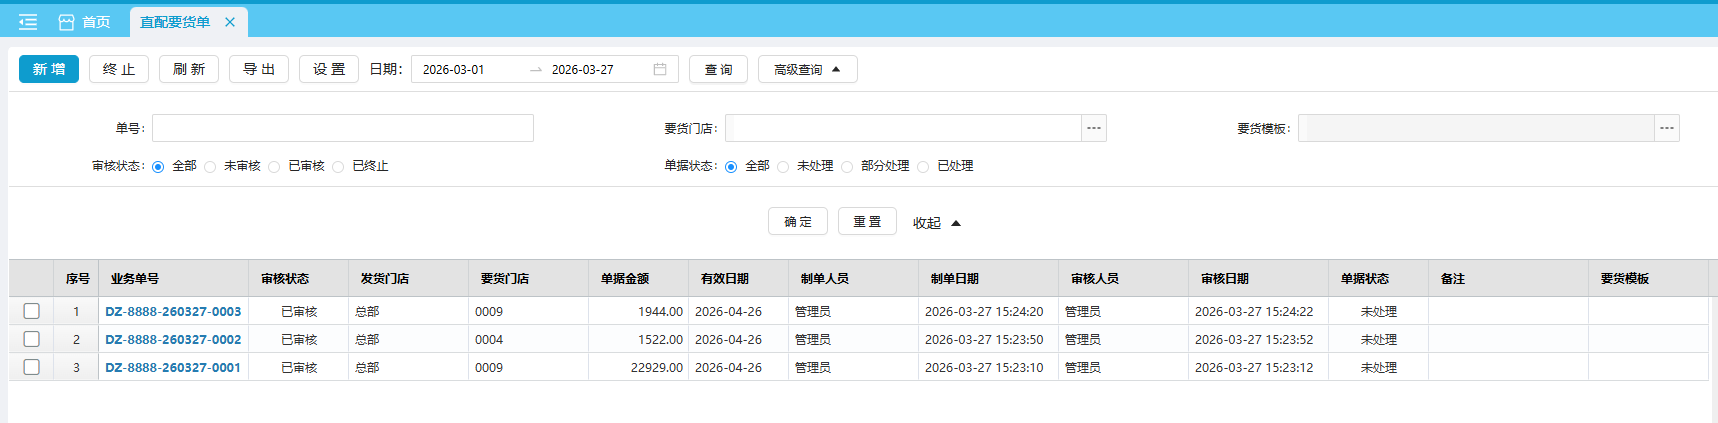1718x423 pixels.
Task: Open order link DZ-8888-260327-0003
Action: tap(173, 311)
